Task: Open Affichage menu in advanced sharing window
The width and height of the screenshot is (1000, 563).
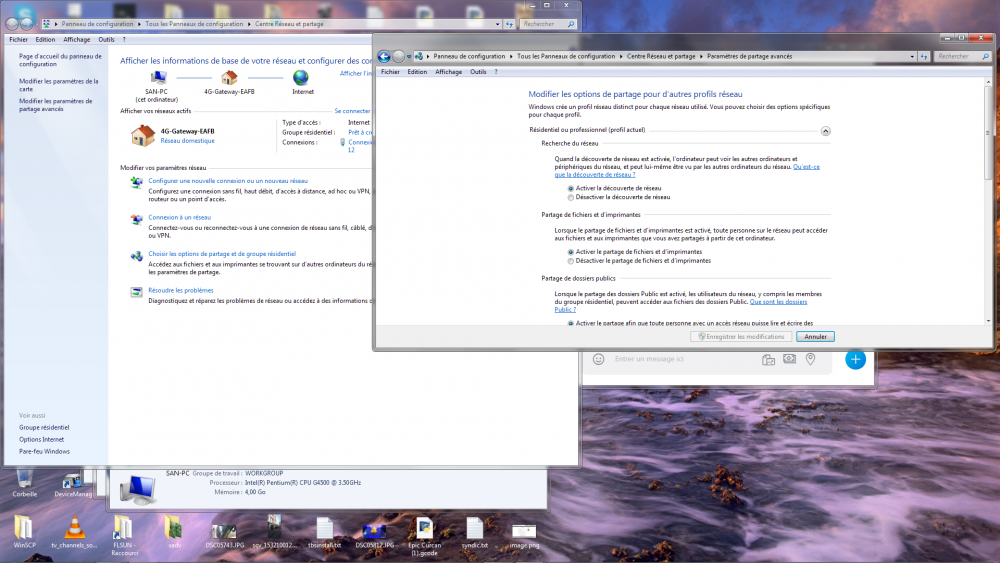Action: 448,72
